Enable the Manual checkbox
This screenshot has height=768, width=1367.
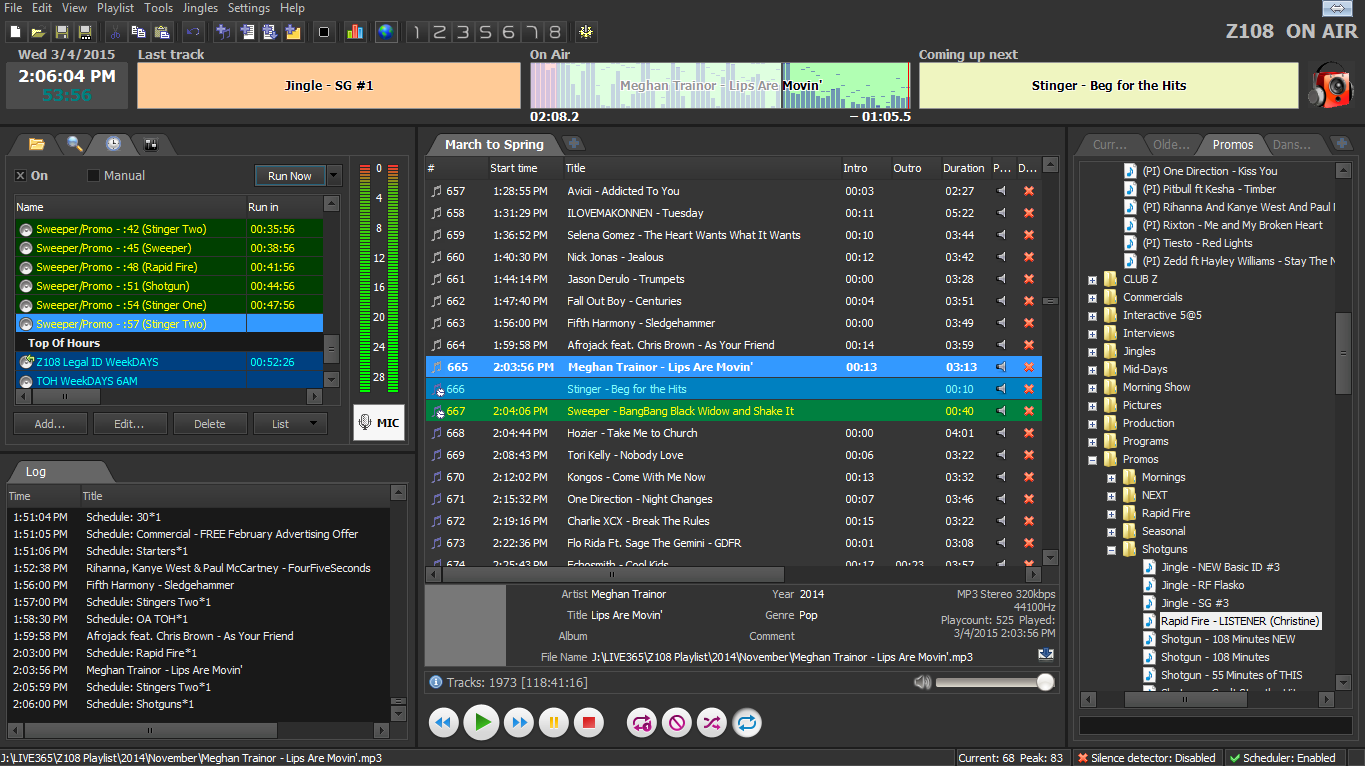tap(94, 176)
